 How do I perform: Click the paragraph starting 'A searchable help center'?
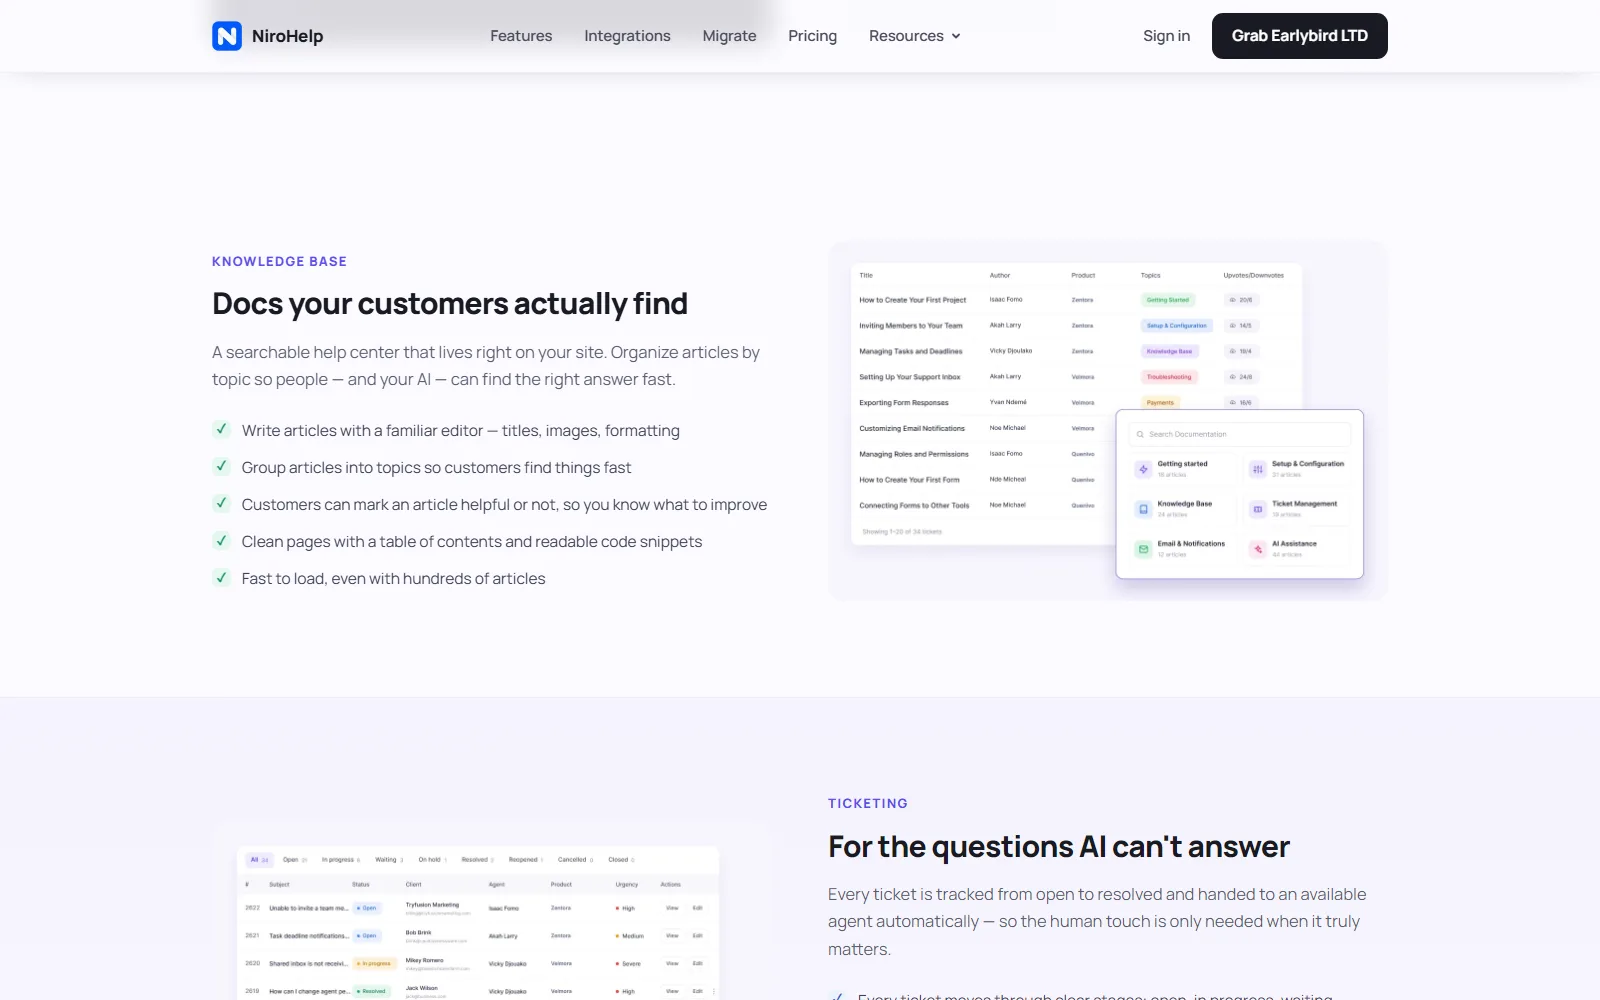486,366
